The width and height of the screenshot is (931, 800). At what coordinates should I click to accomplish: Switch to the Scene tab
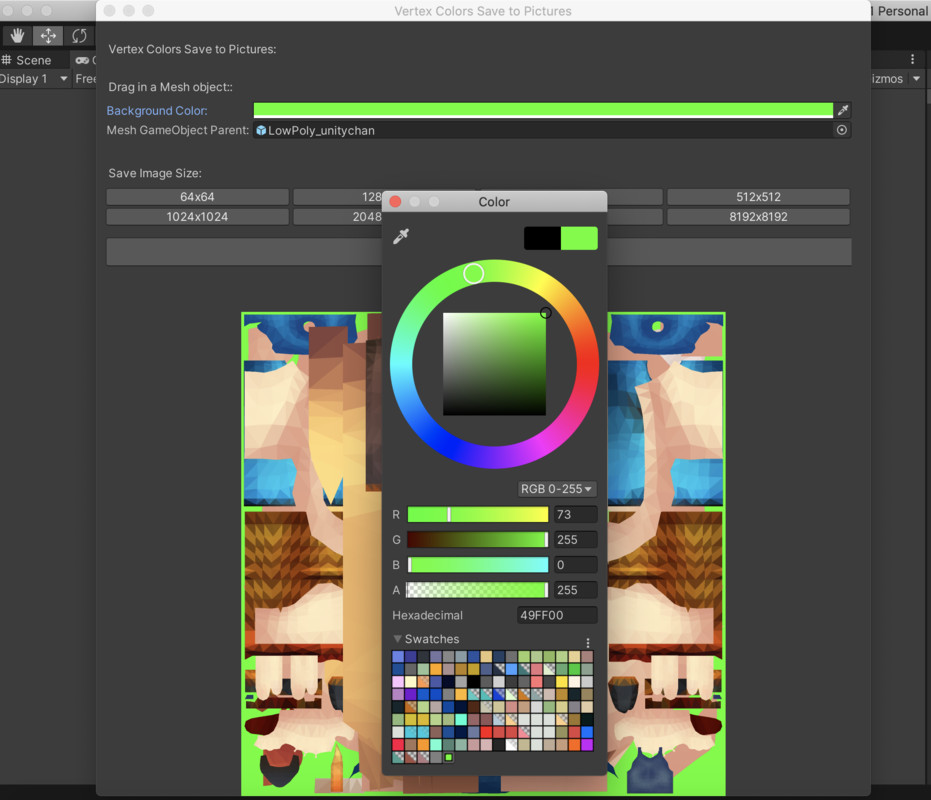tap(32, 59)
